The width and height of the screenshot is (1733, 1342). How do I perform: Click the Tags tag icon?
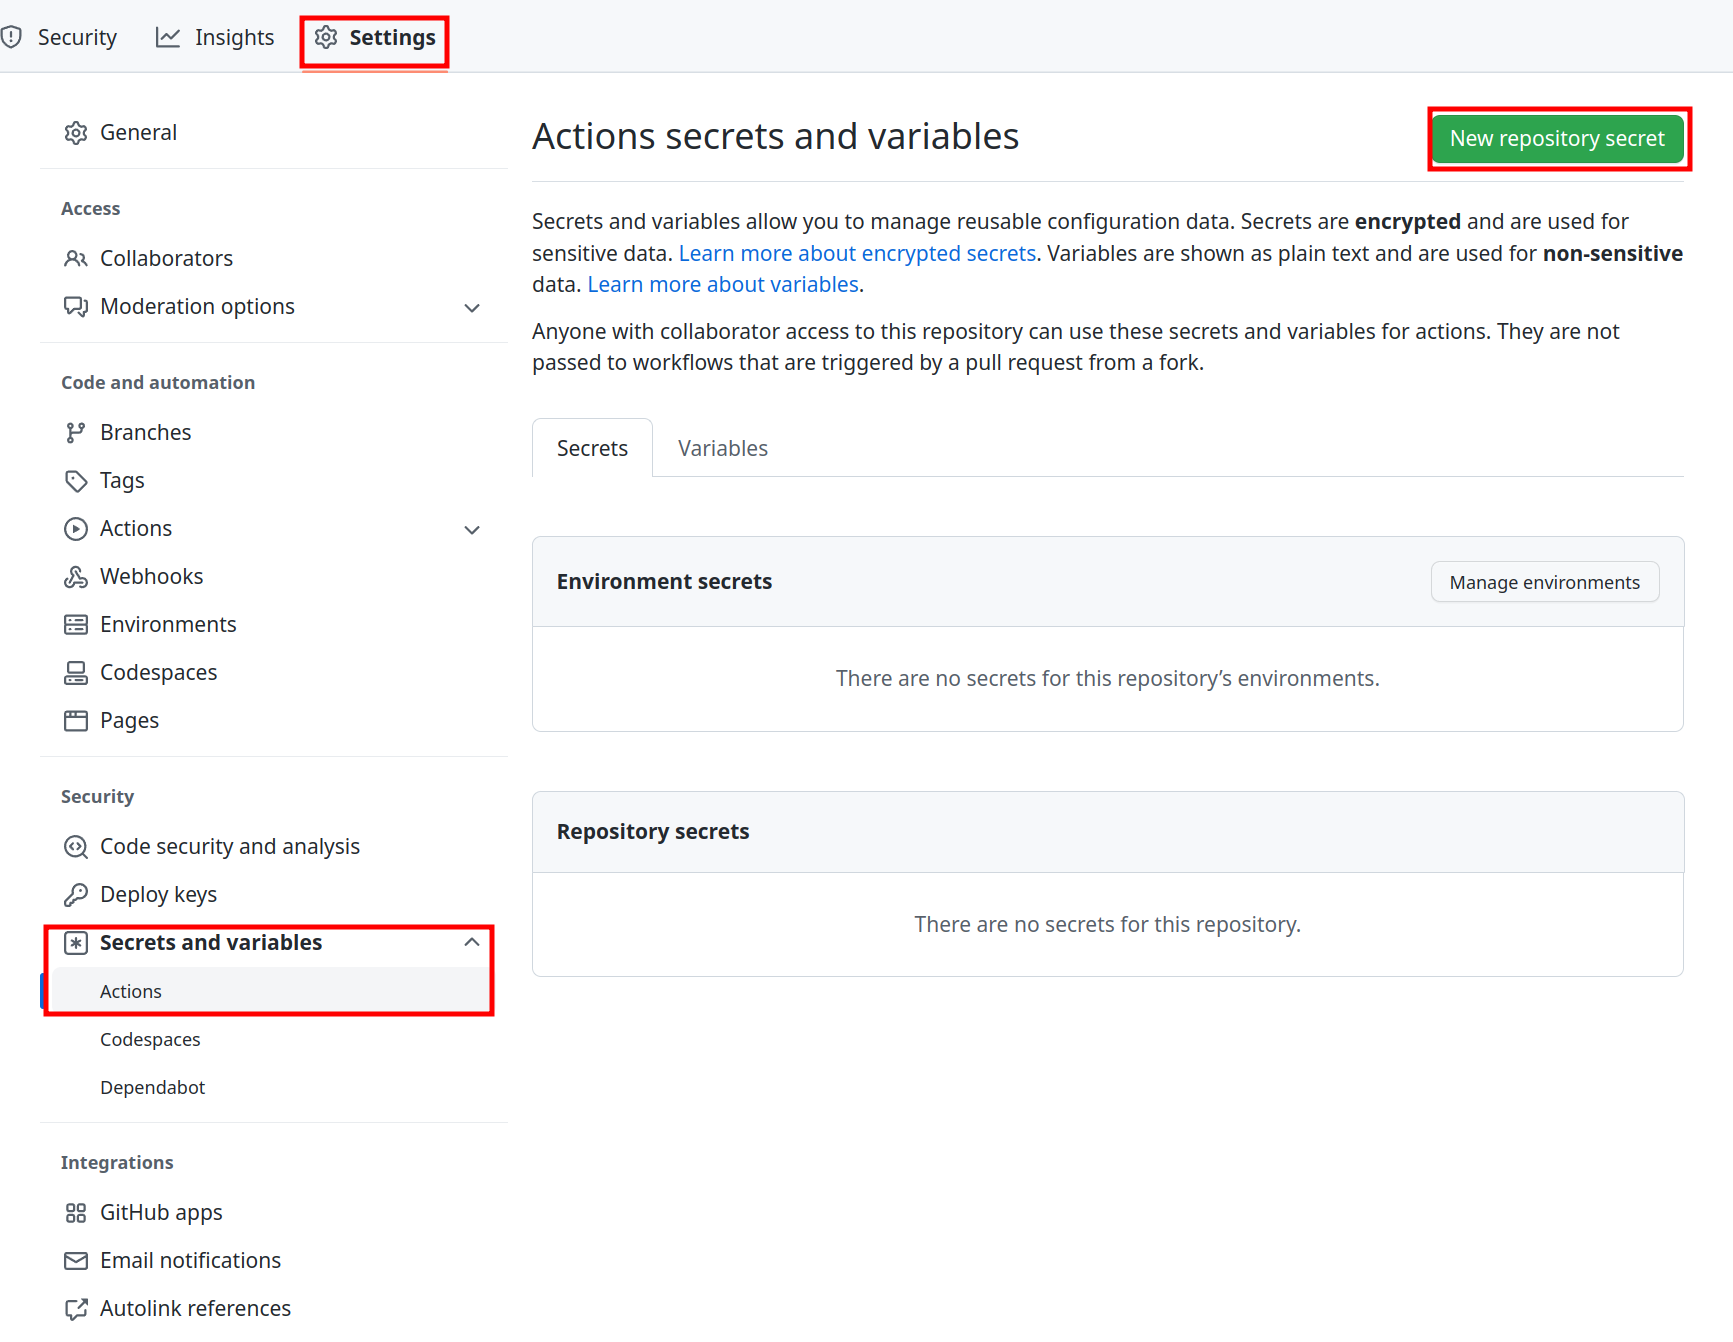coord(76,481)
